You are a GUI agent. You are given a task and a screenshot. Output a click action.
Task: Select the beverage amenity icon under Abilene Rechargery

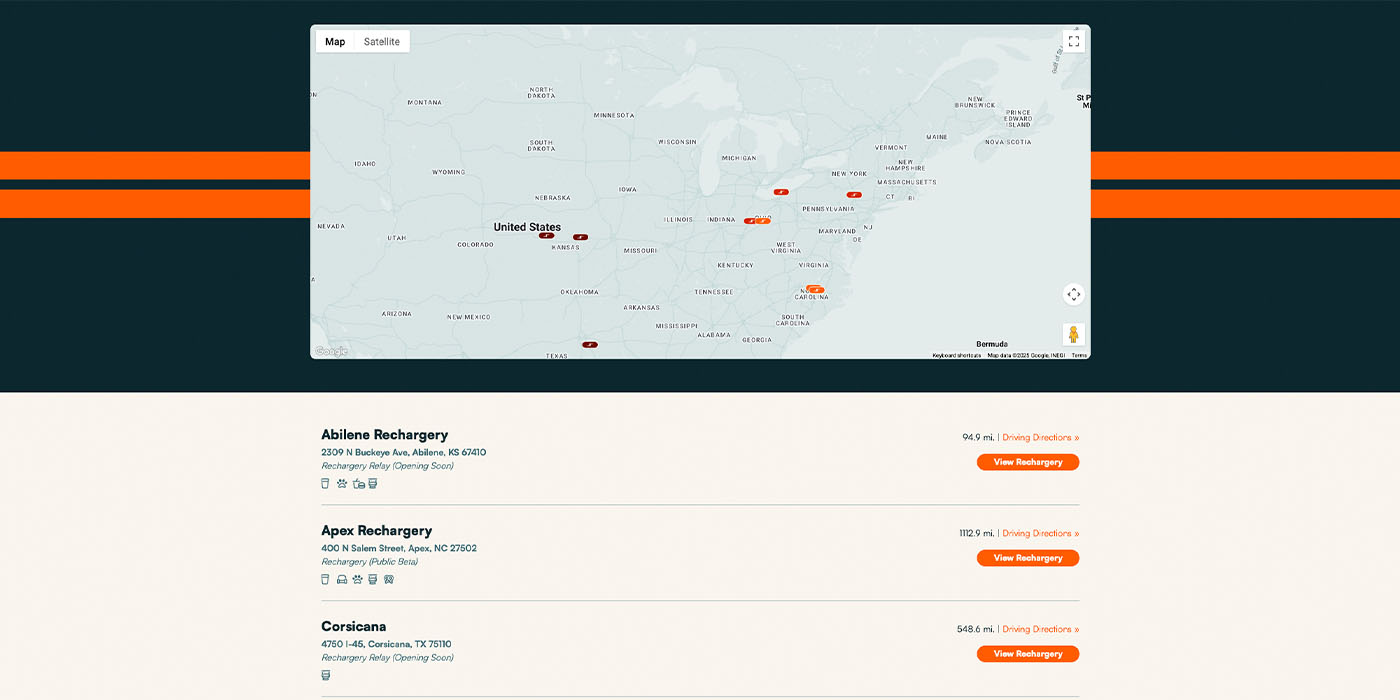pyautogui.click(x=325, y=483)
